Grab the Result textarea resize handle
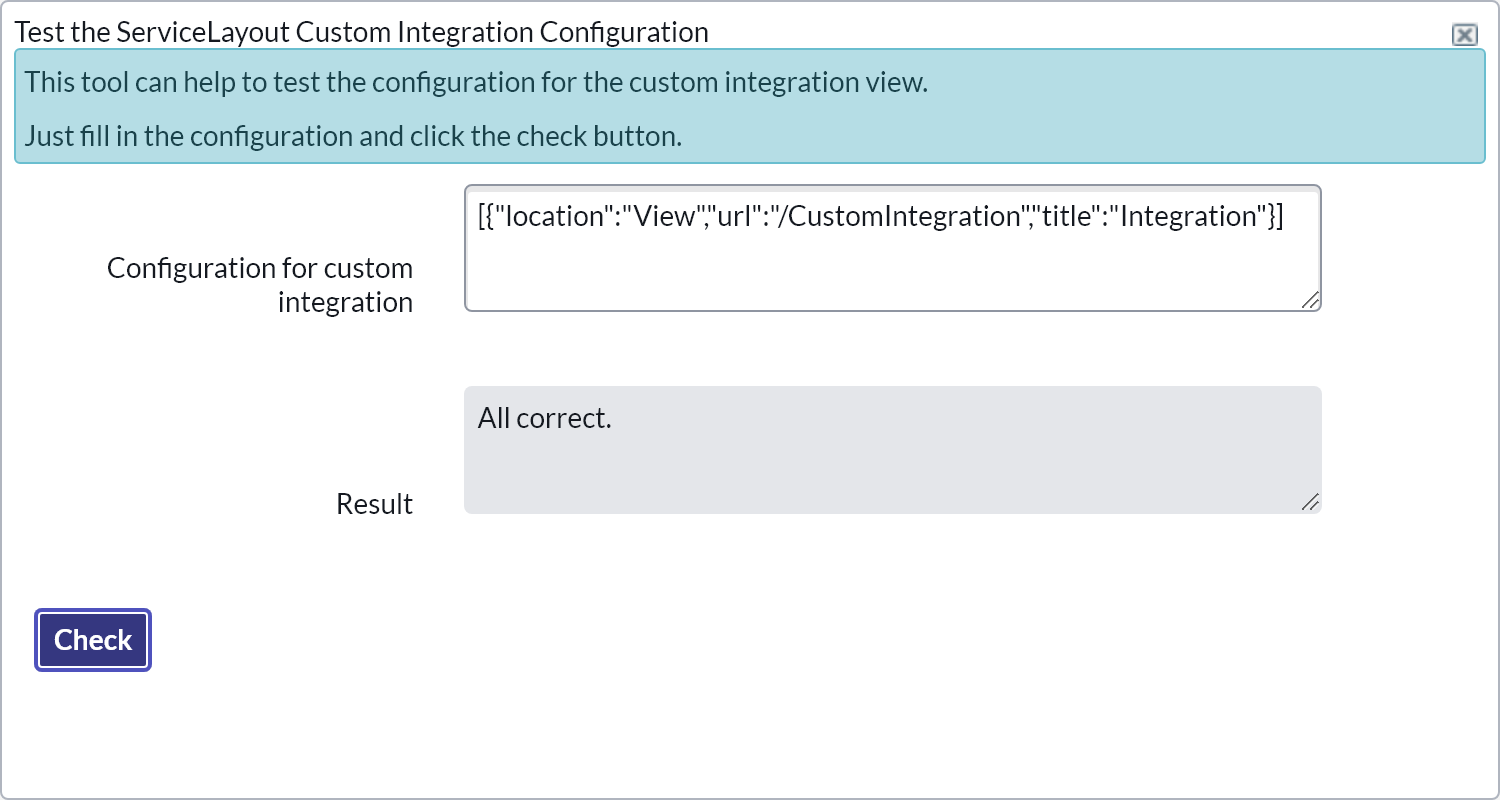 1310,502
